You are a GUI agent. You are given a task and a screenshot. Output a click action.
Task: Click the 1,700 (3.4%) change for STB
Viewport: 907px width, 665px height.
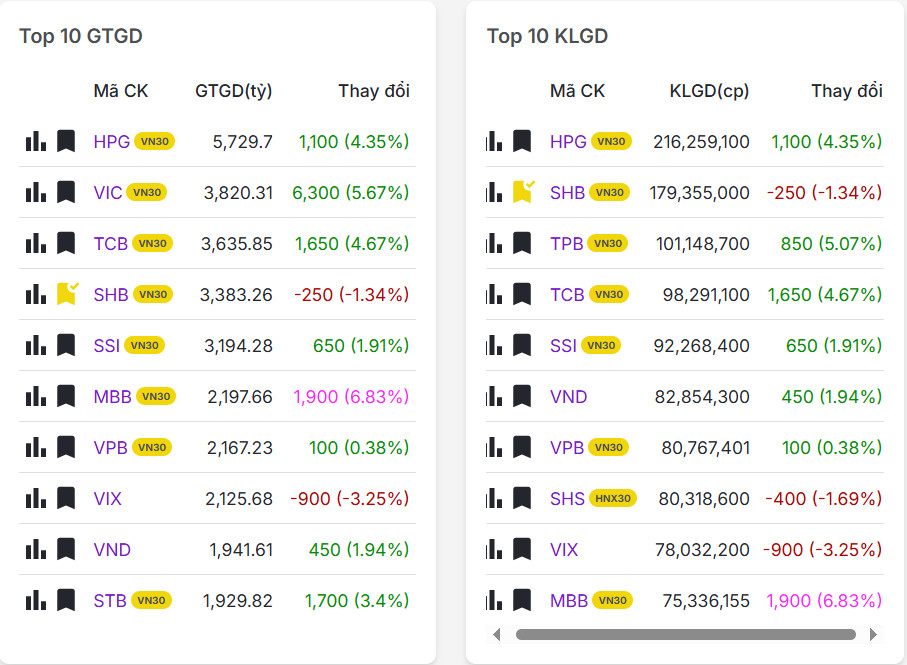point(357,601)
